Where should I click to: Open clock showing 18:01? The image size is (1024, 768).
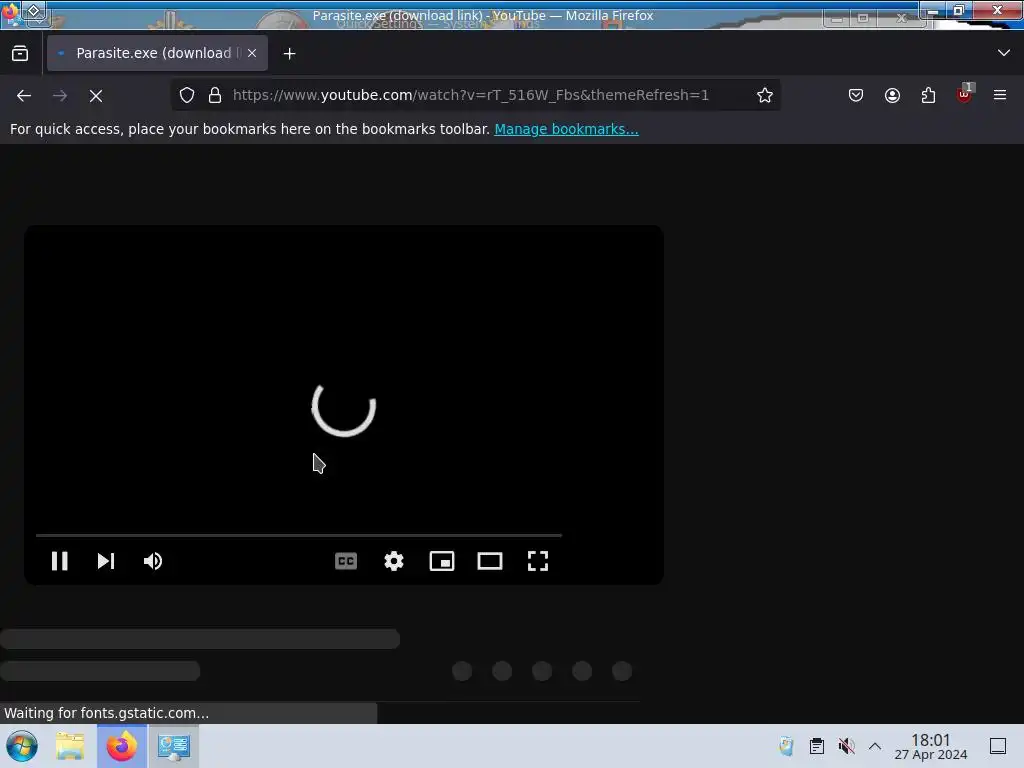[x=931, y=746]
